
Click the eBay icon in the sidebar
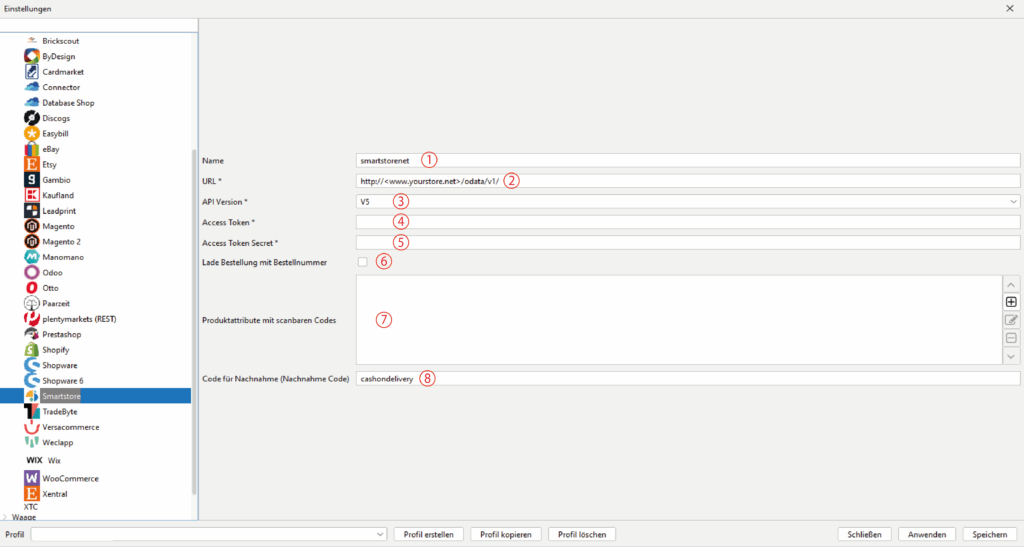32,149
